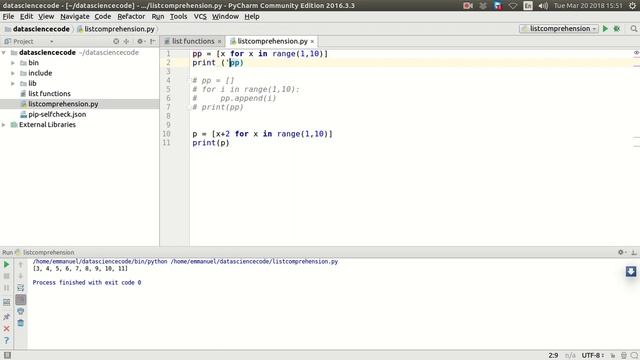Open the system volume indicator
Viewport: 640px width, 360px height.
point(543,6)
